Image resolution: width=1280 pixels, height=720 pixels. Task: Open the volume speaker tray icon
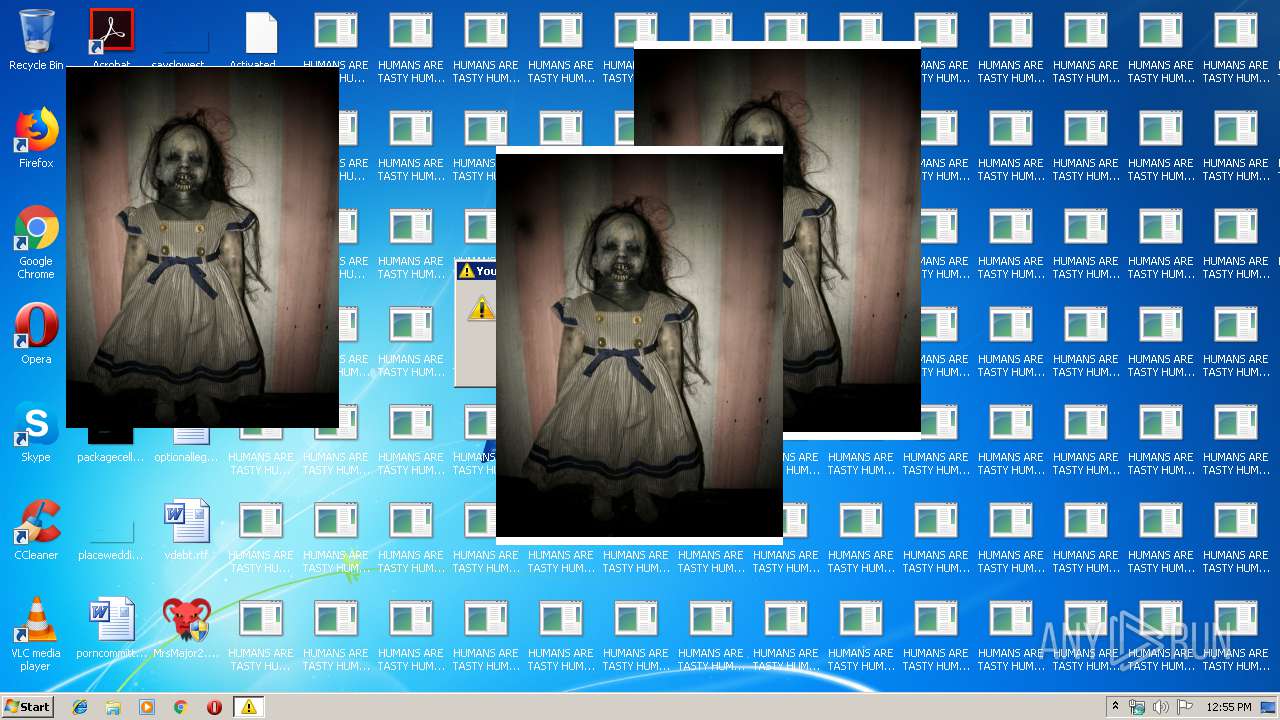(1161, 707)
